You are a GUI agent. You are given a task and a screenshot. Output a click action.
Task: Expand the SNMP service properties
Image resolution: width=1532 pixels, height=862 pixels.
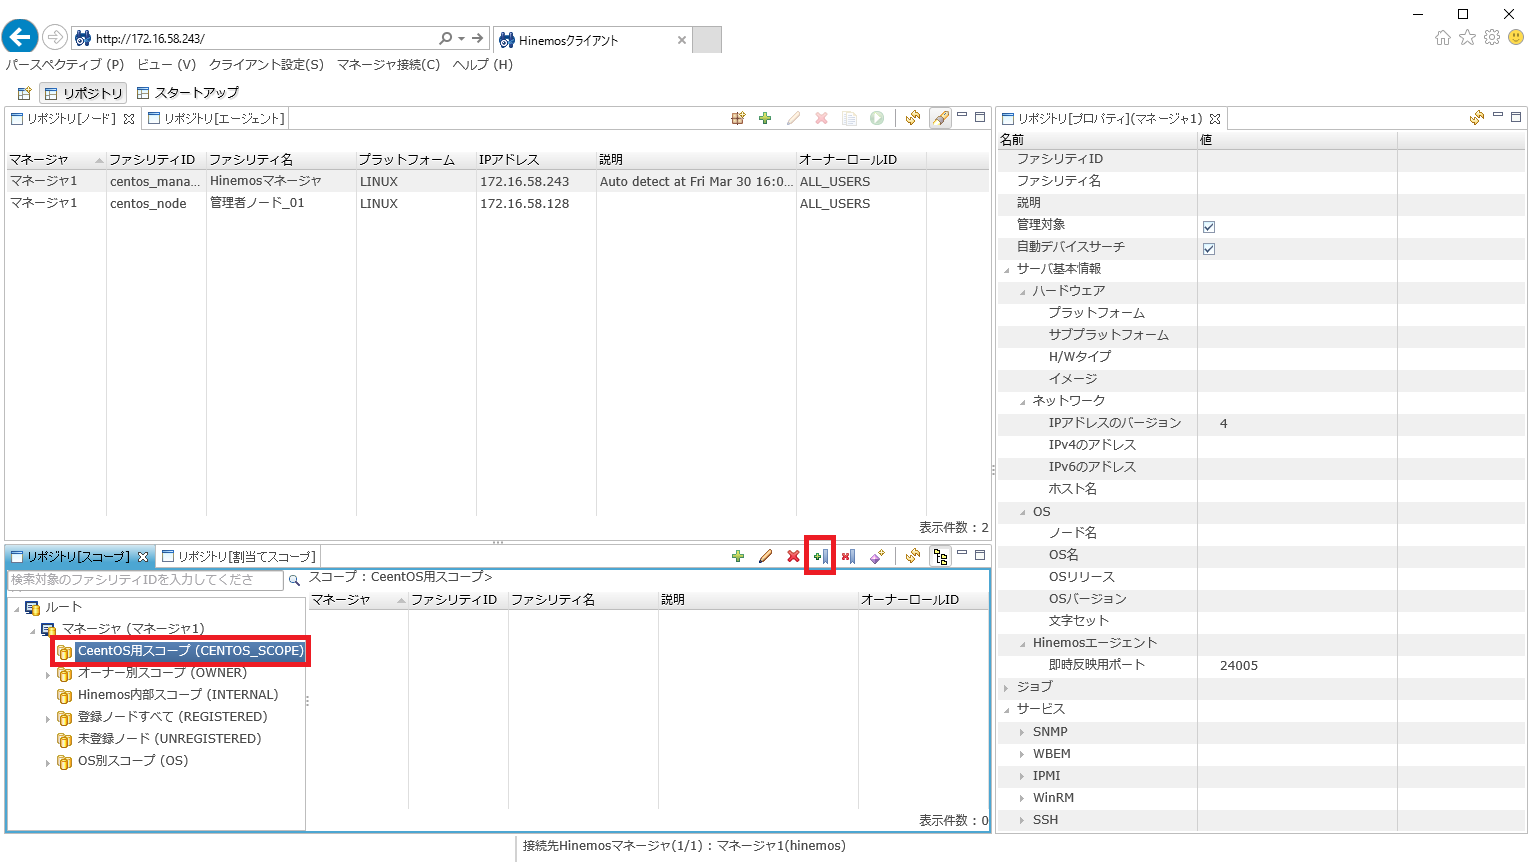point(1022,732)
